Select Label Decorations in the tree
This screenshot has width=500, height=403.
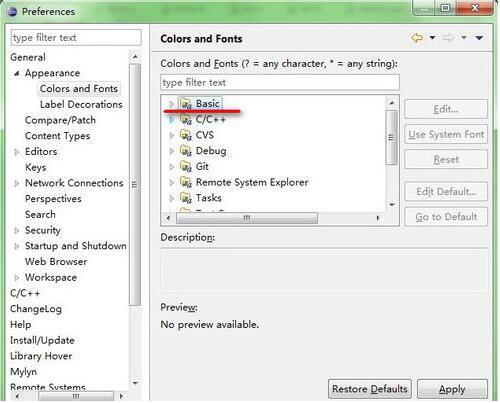[x=81, y=104]
